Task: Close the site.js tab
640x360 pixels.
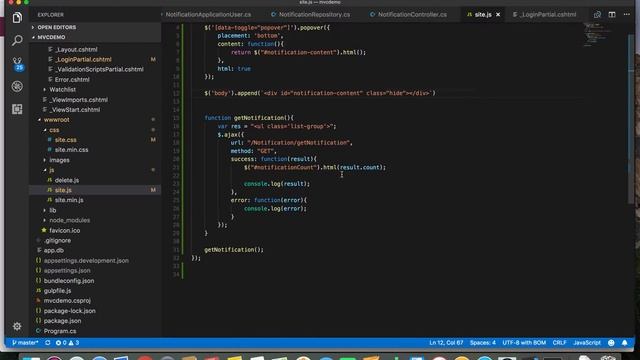Action: click(498, 14)
